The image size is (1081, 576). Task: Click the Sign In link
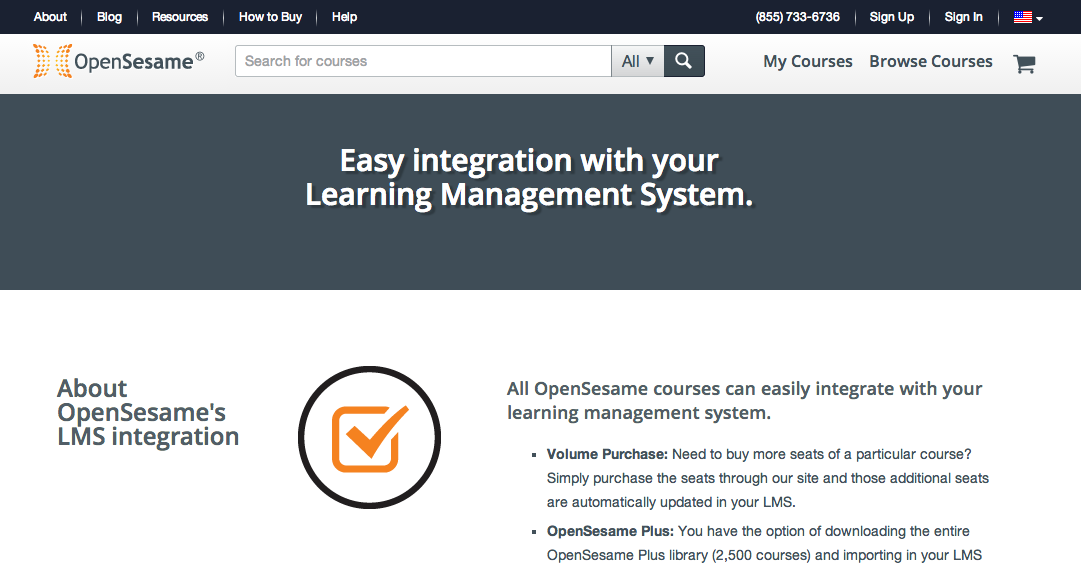963,17
